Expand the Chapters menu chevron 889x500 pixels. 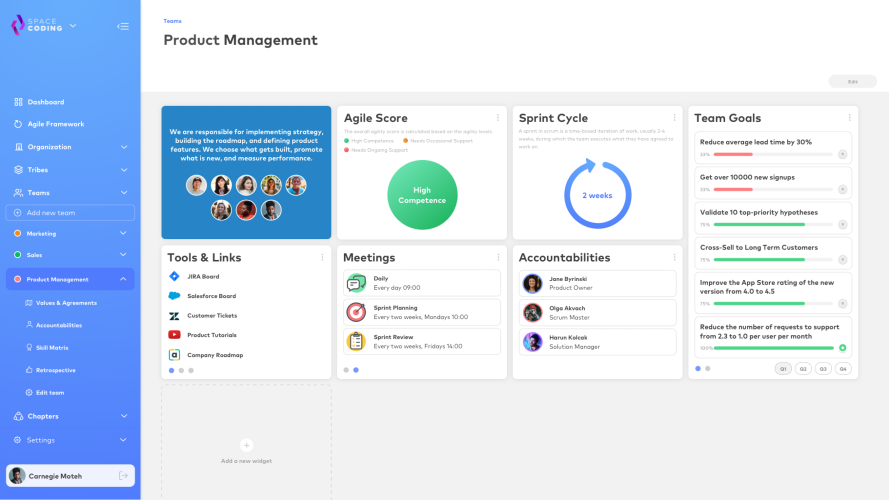coord(124,416)
